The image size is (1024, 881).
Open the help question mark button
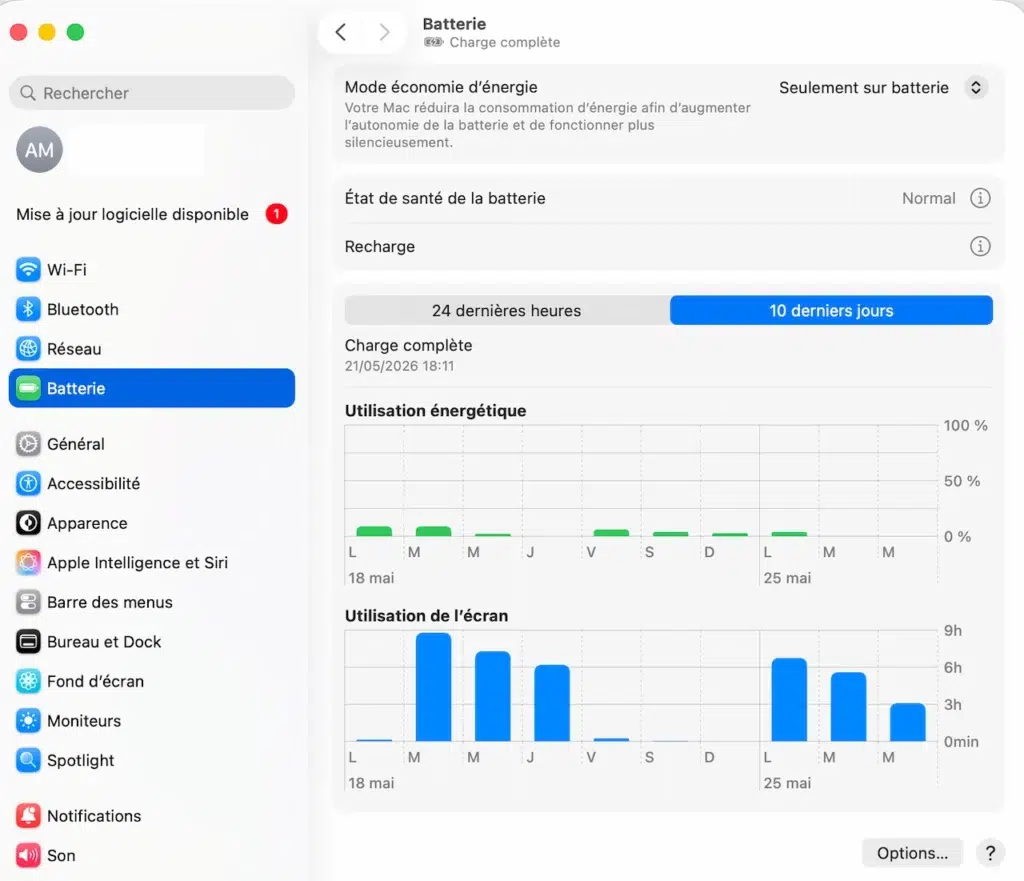click(990, 853)
